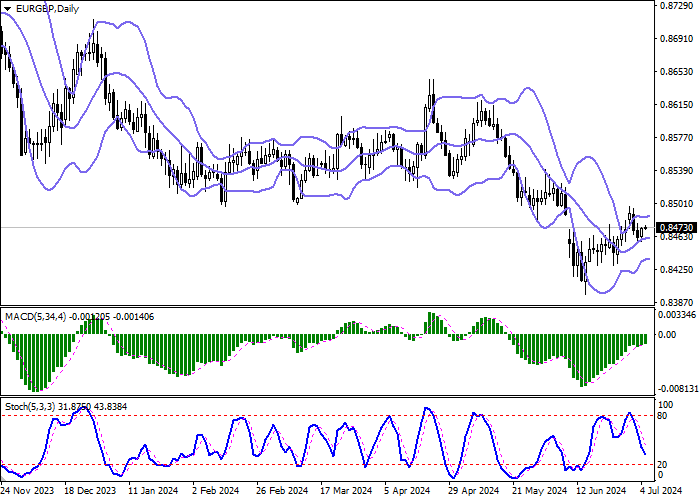Select price level 0.85010 on the scale
Image resolution: width=700 pixels, height=500 pixels.
pyautogui.click(x=676, y=204)
